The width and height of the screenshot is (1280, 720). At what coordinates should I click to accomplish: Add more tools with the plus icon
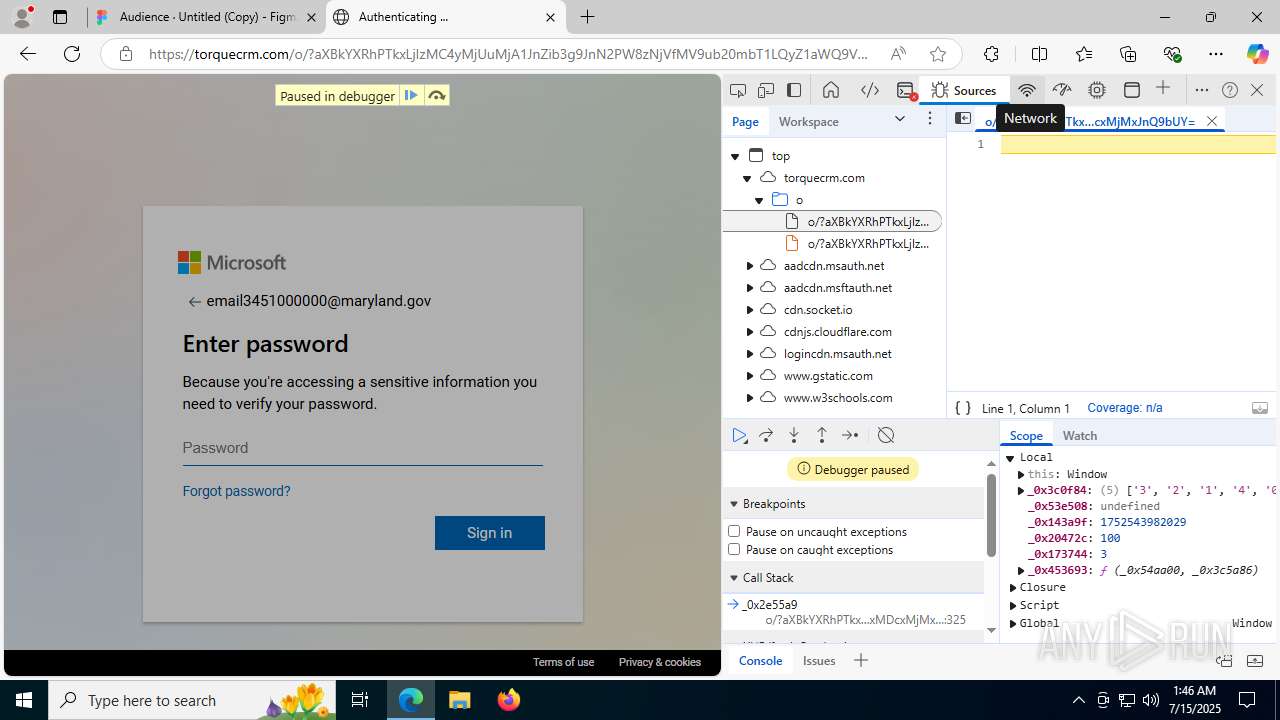click(x=1163, y=89)
